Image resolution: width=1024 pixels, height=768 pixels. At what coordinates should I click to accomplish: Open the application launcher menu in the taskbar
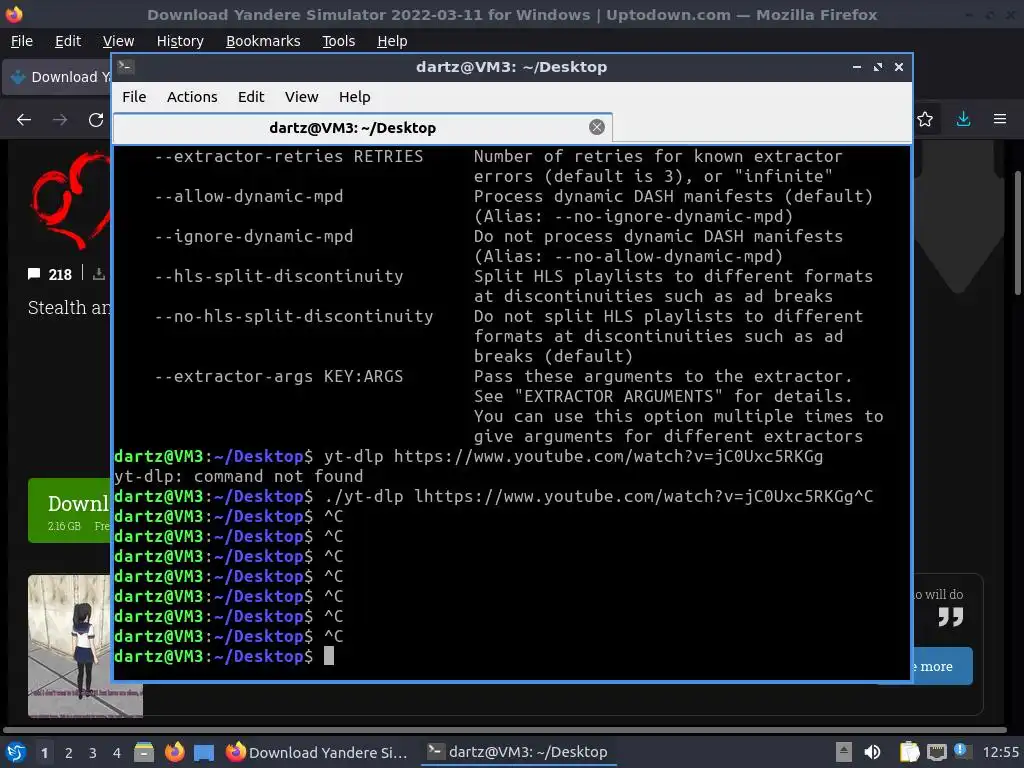16,752
